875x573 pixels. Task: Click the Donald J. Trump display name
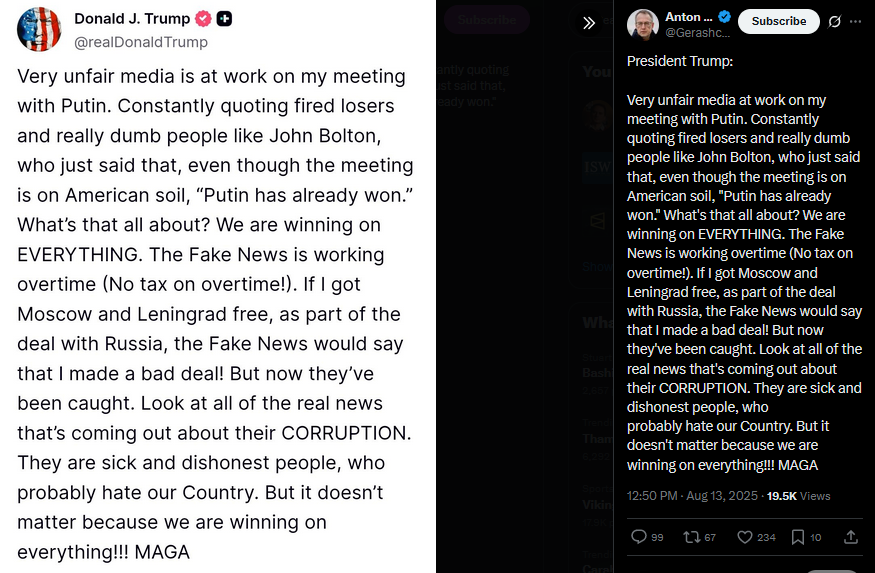(132, 19)
